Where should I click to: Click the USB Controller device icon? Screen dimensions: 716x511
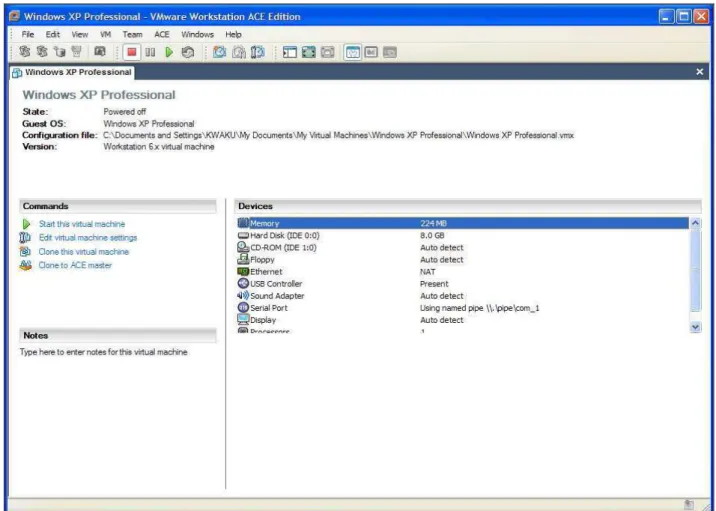coord(243,283)
